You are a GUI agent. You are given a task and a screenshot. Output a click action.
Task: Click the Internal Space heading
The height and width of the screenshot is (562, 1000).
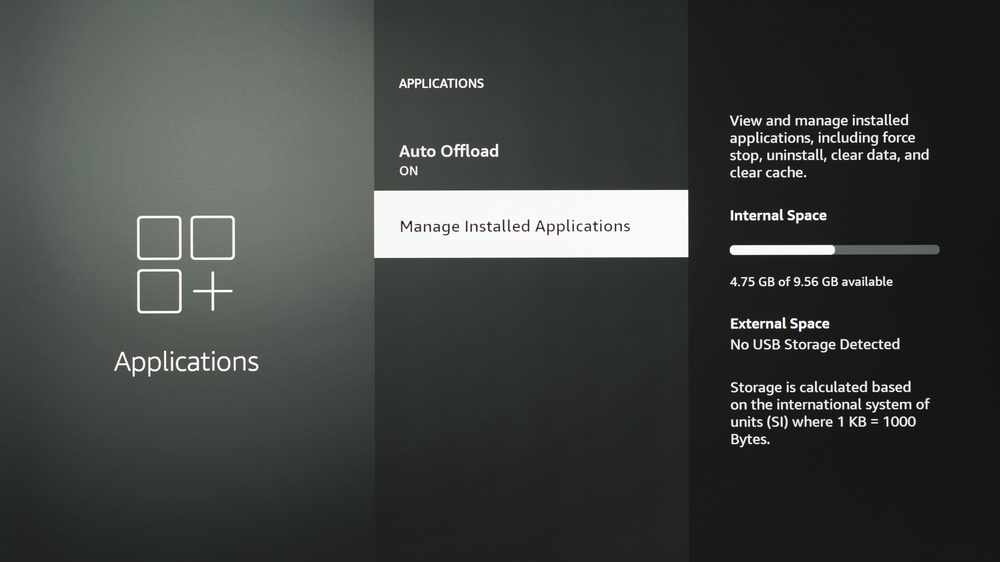[778, 215]
